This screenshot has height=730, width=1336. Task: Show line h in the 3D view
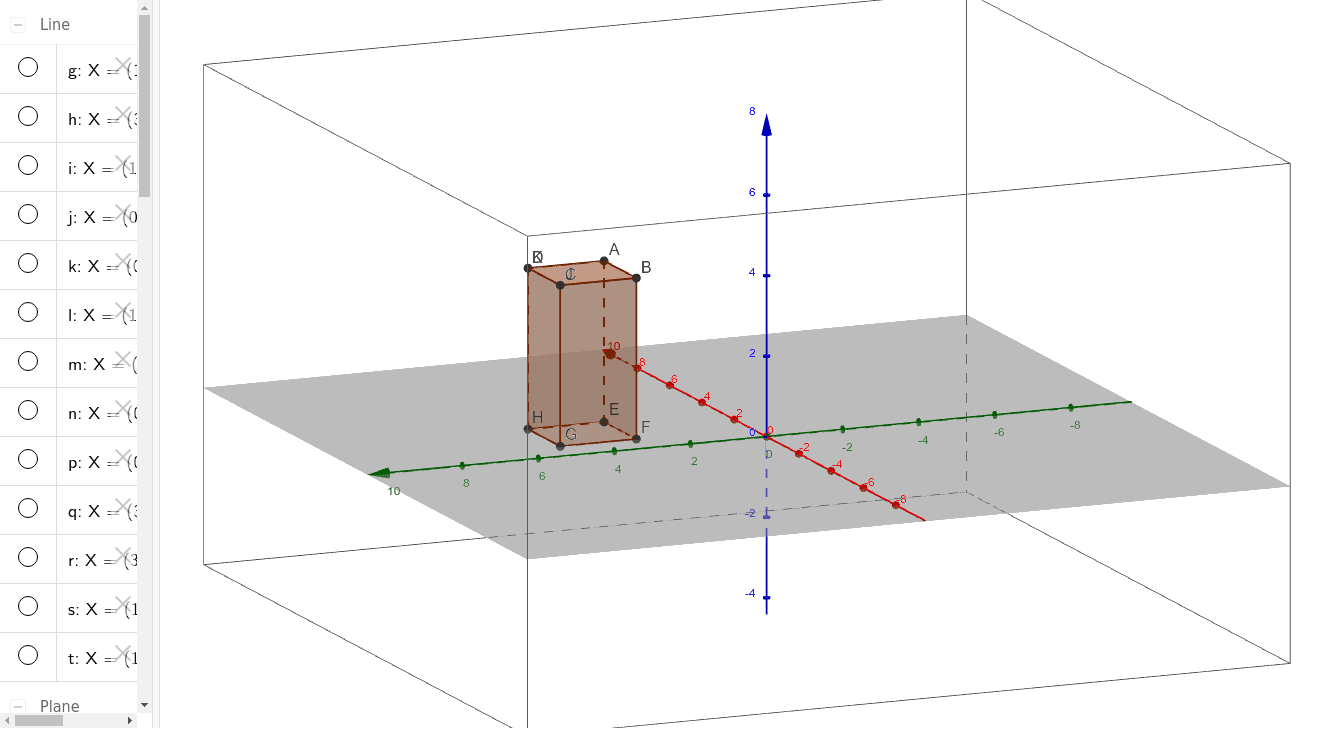click(x=27, y=116)
